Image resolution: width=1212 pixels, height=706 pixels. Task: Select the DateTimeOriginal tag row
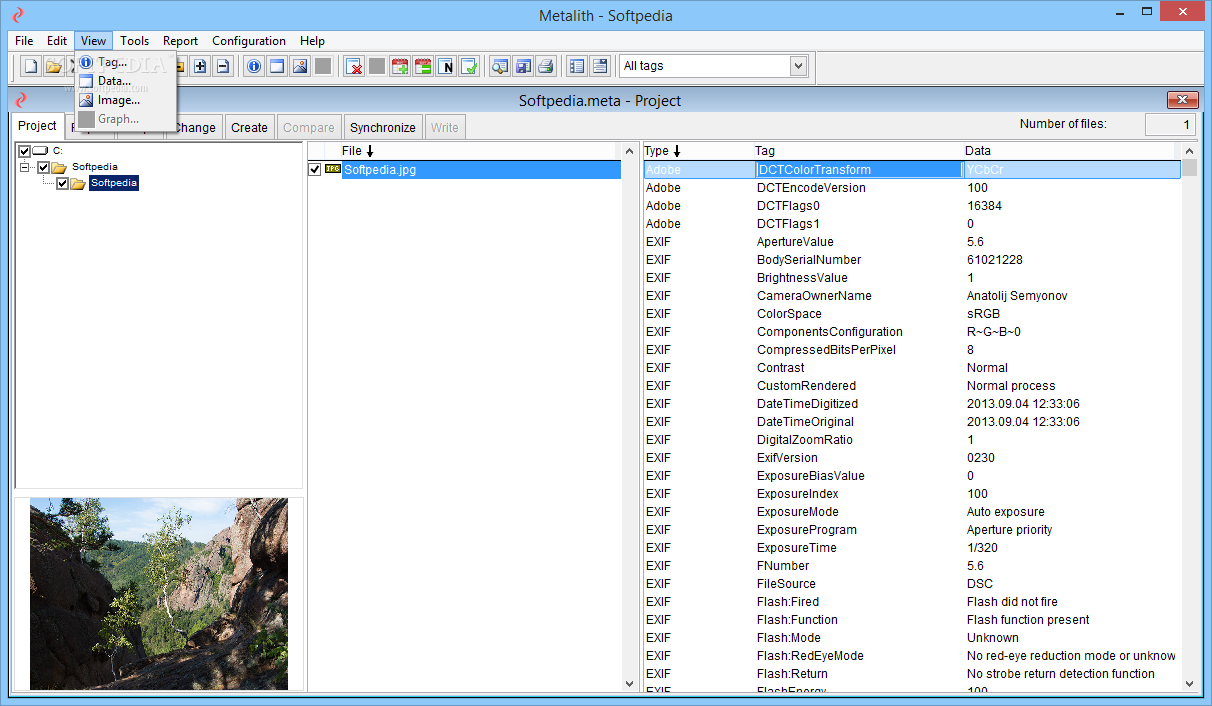912,422
